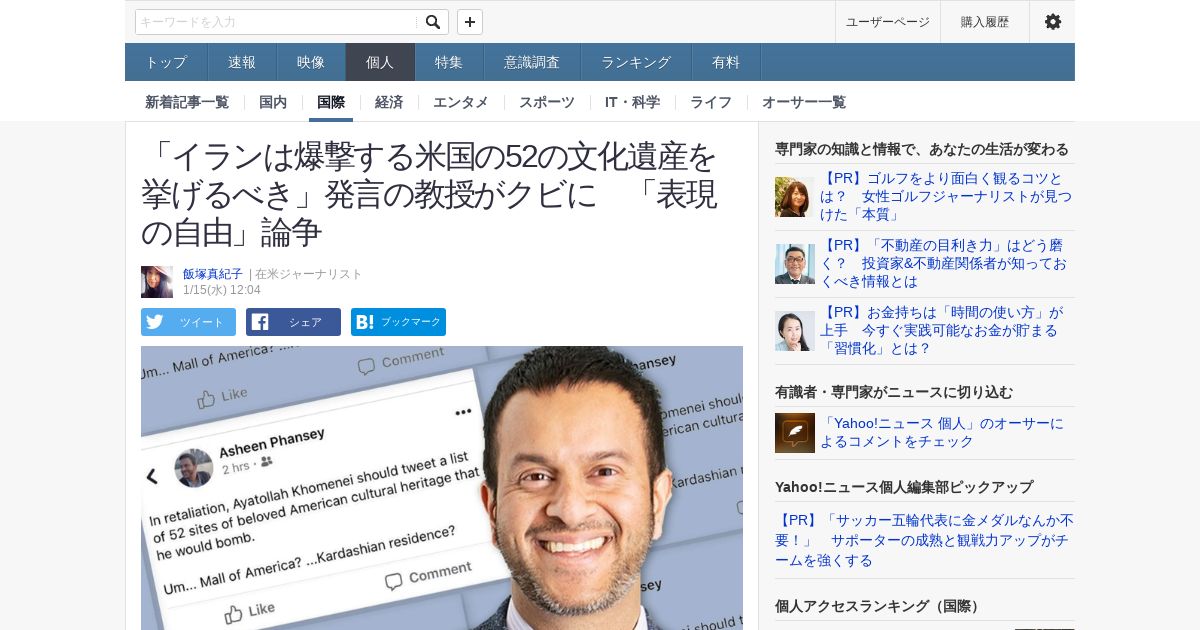Open the 意識調査 tab
Image resolution: width=1200 pixels, height=630 pixels.
(532, 62)
